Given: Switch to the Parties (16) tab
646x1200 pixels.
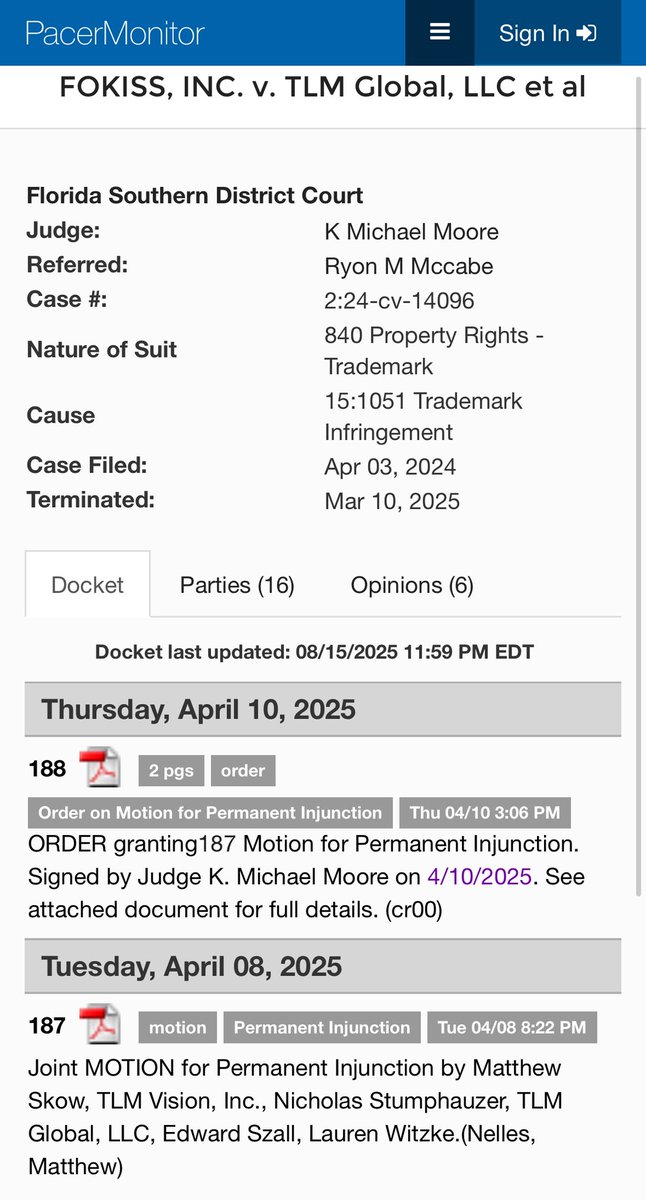Looking at the screenshot, I should [x=237, y=585].
